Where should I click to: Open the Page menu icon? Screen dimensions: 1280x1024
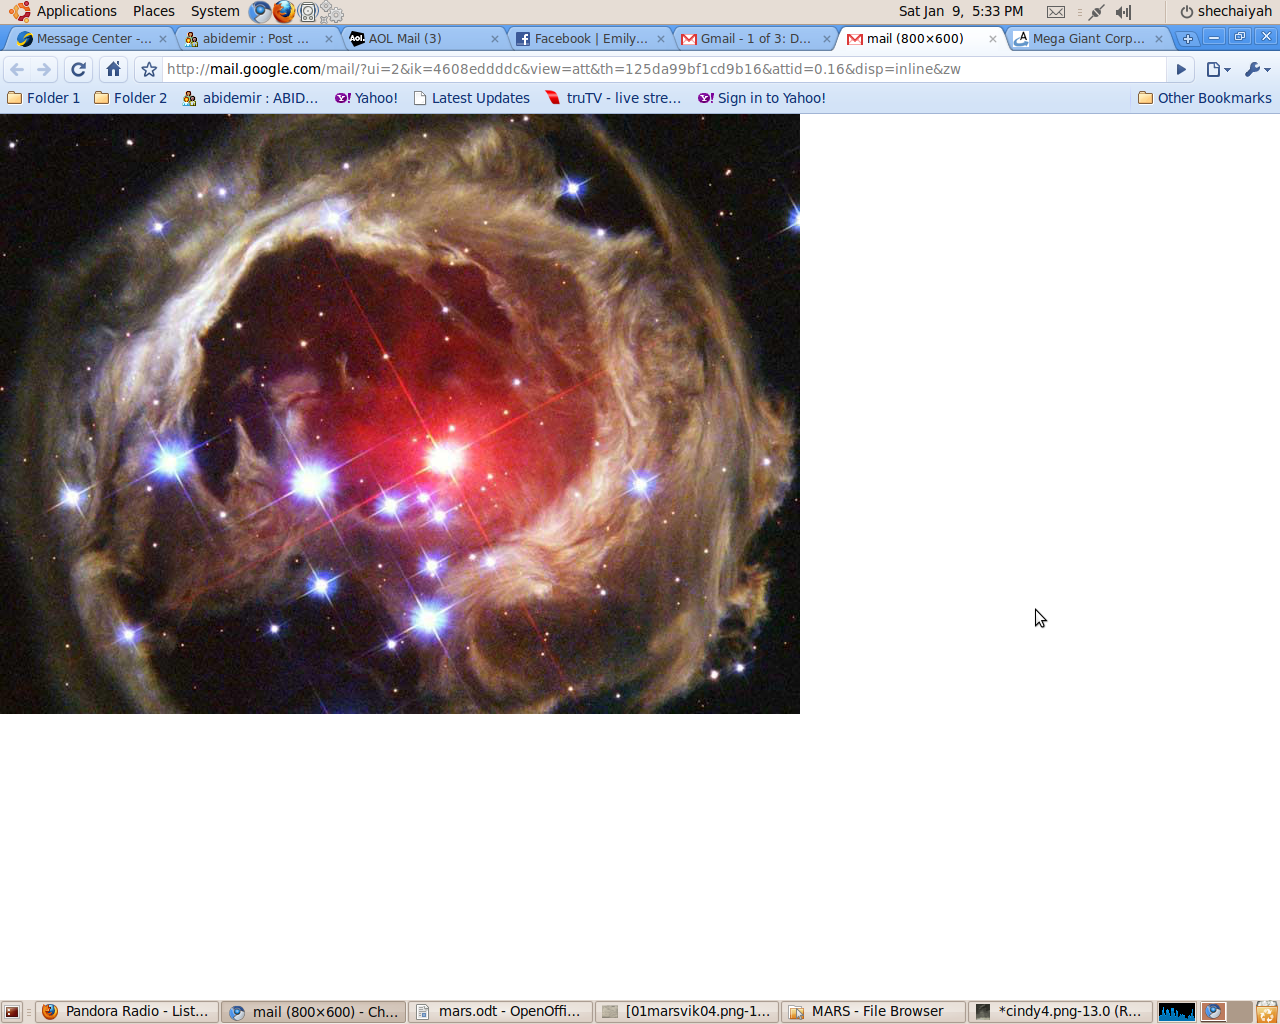(1217, 69)
